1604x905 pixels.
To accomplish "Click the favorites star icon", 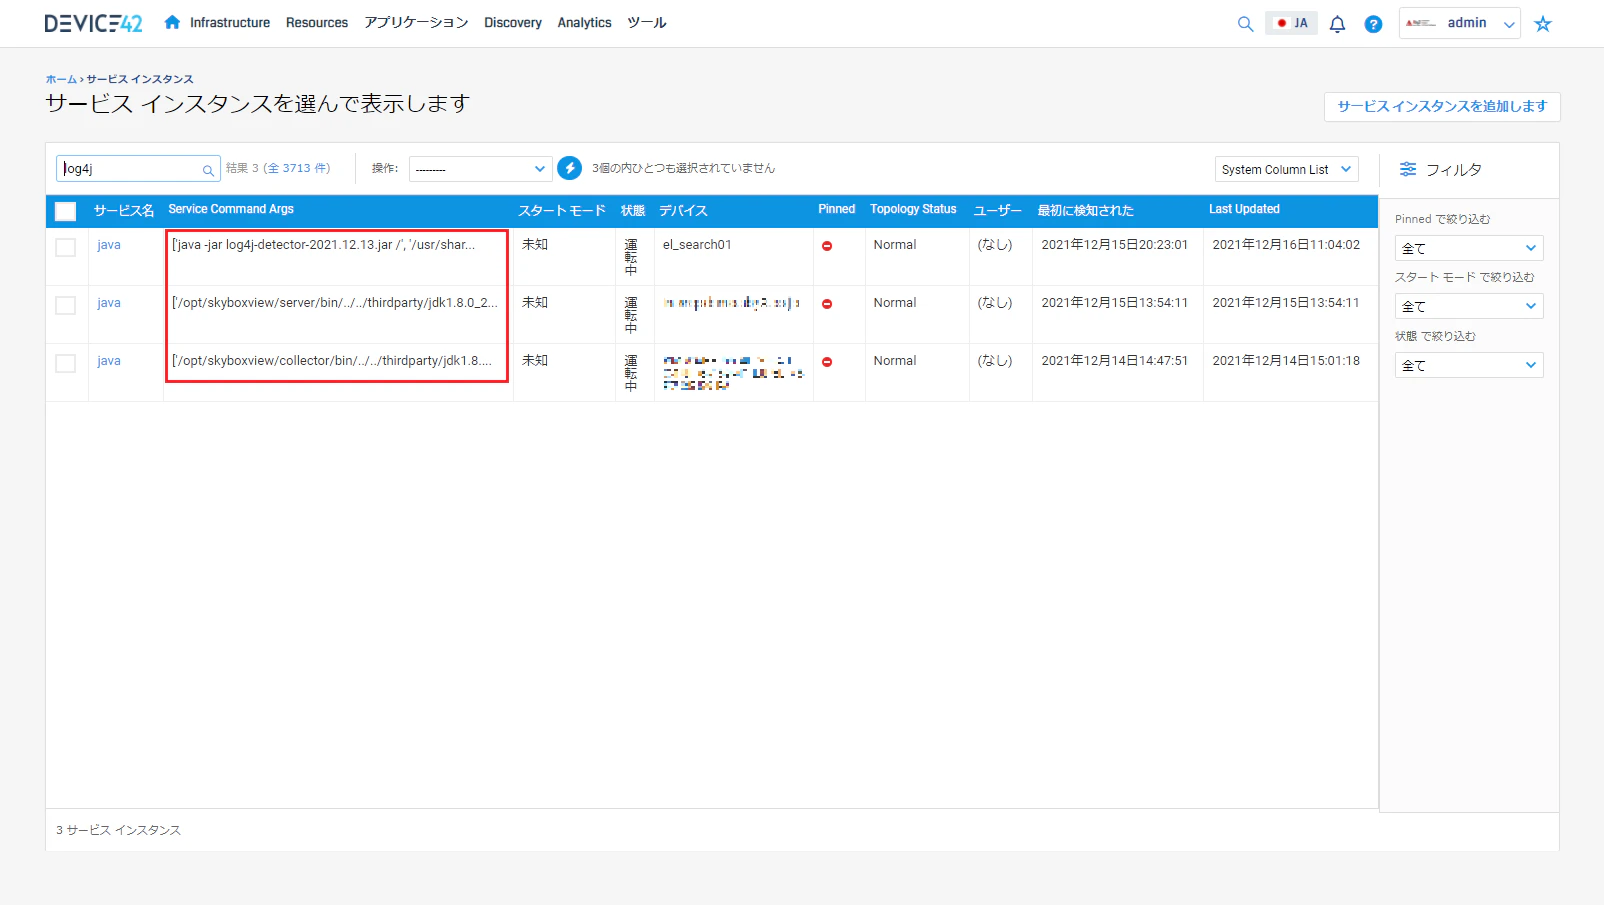I will pyautogui.click(x=1543, y=24).
